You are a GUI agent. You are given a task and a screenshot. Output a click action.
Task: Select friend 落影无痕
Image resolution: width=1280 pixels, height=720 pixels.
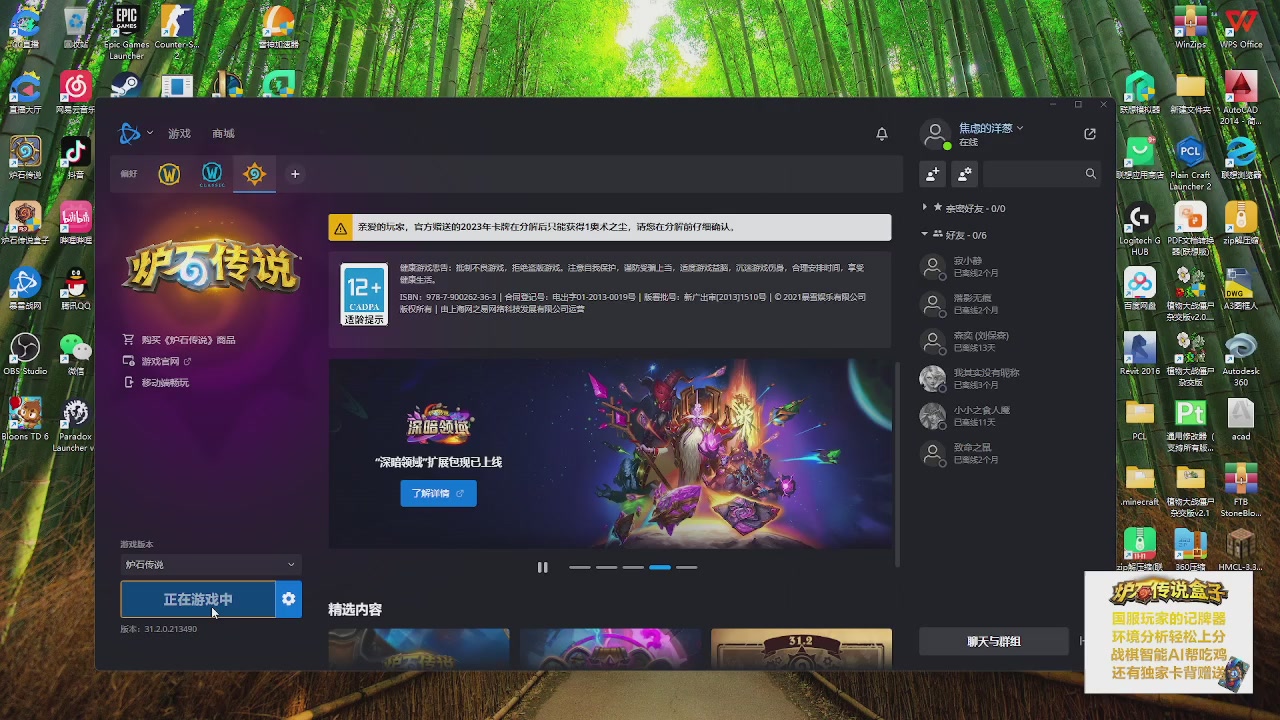pyautogui.click(x=1010, y=304)
